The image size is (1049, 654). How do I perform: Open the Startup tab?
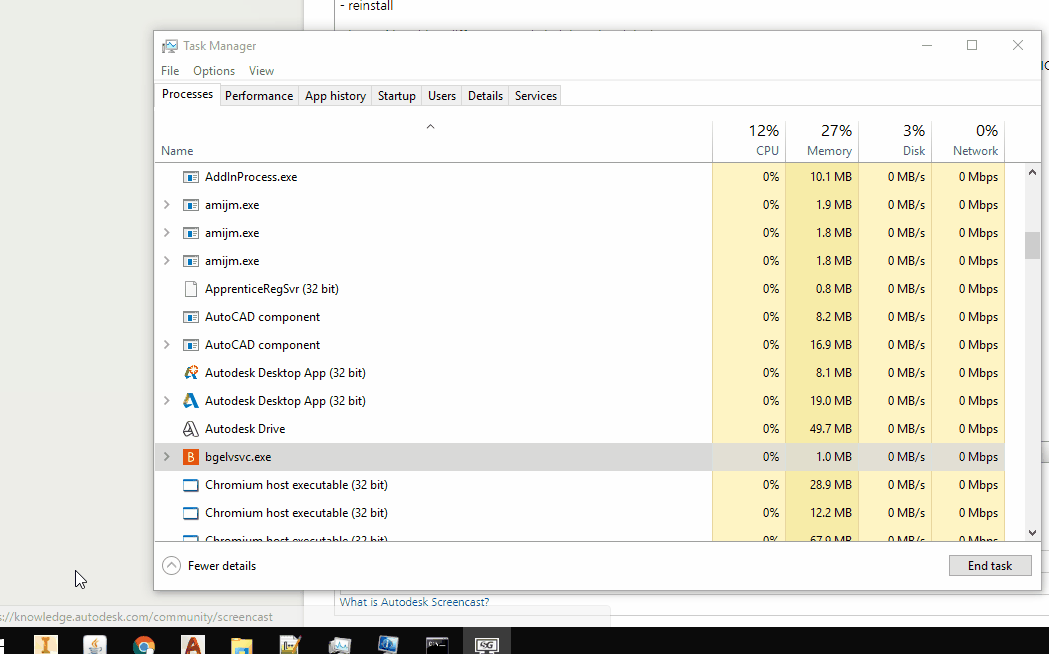click(x=396, y=95)
